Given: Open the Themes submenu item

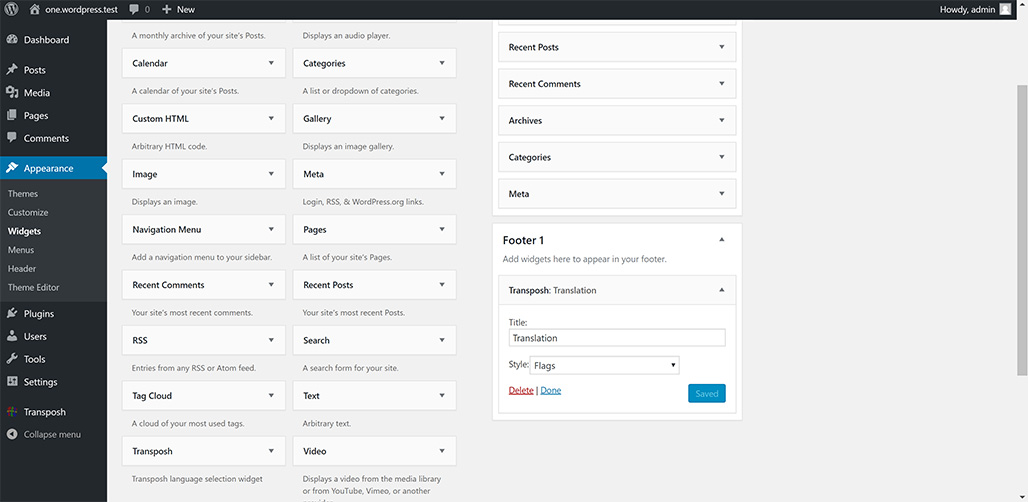Looking at the screenshot, I should pyautogui.click(x=23, y=194).
